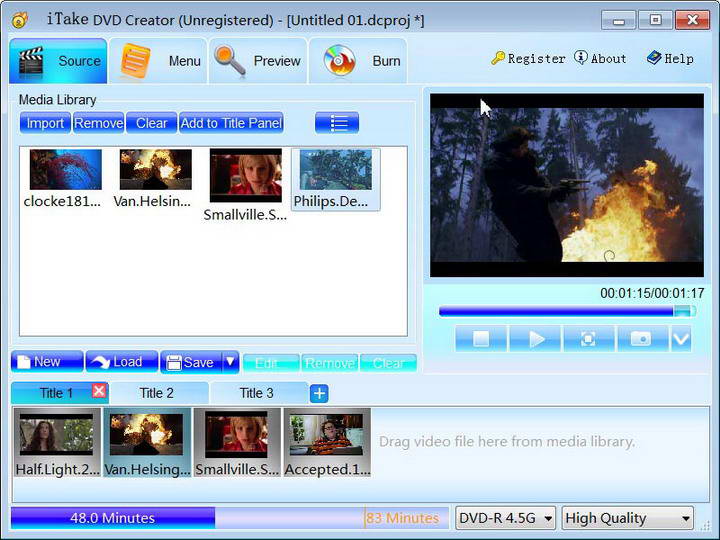Stop video playback
The image size is (720, 540).
(481, 339)
